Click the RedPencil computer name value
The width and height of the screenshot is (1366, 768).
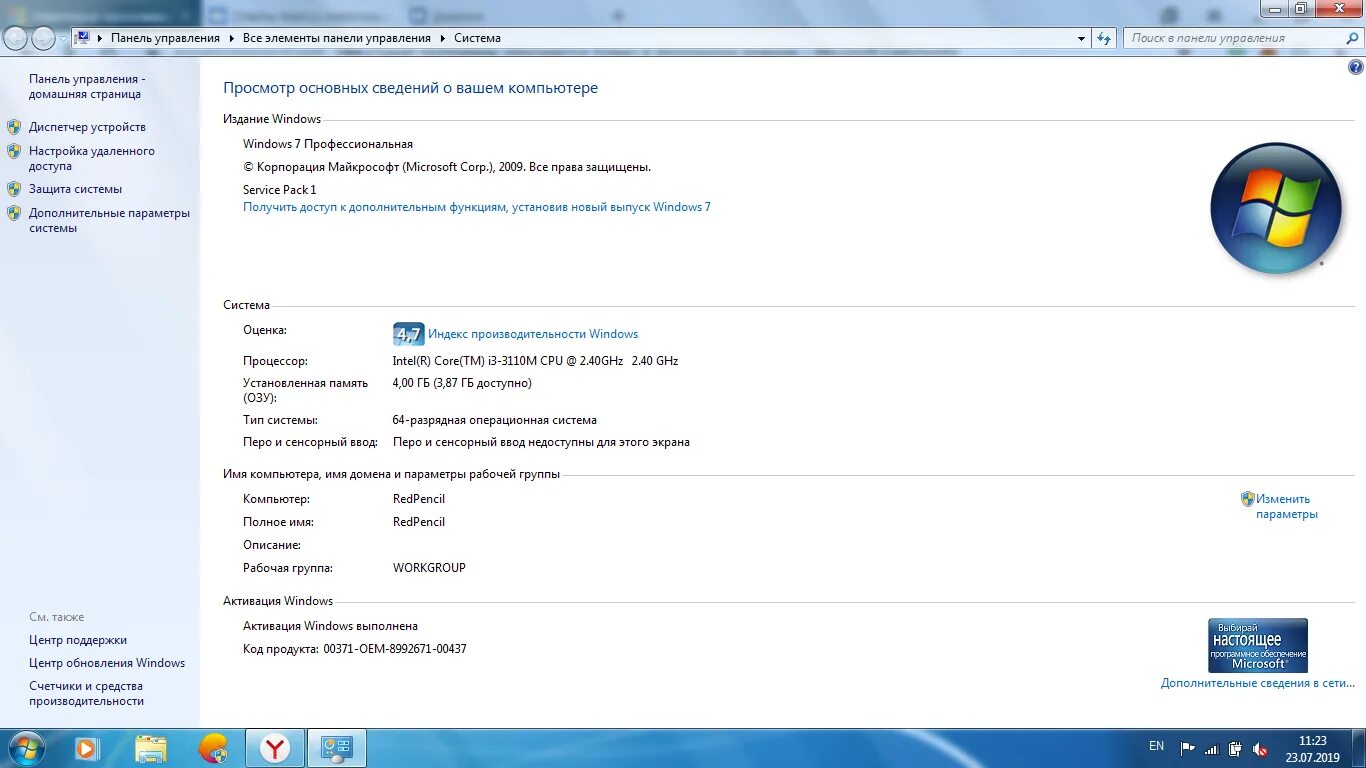point(419,499)
